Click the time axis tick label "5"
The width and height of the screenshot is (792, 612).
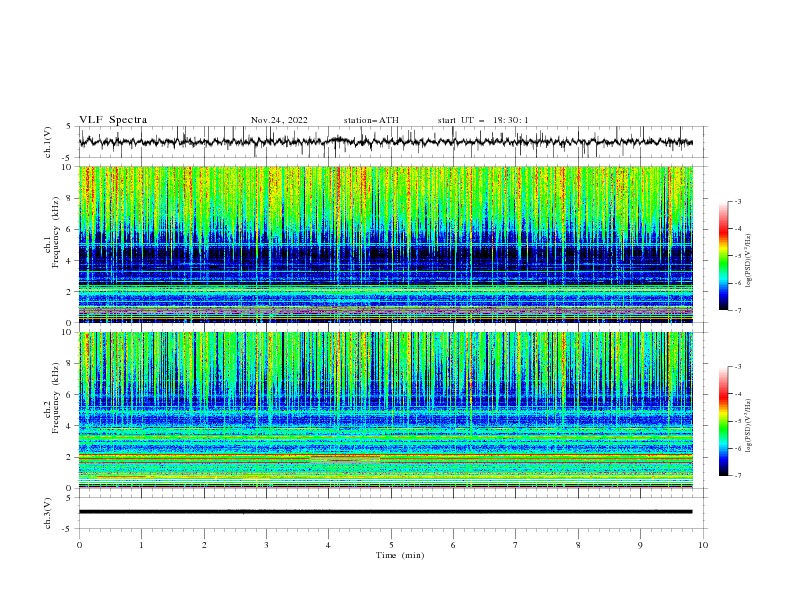pos(391,545)
